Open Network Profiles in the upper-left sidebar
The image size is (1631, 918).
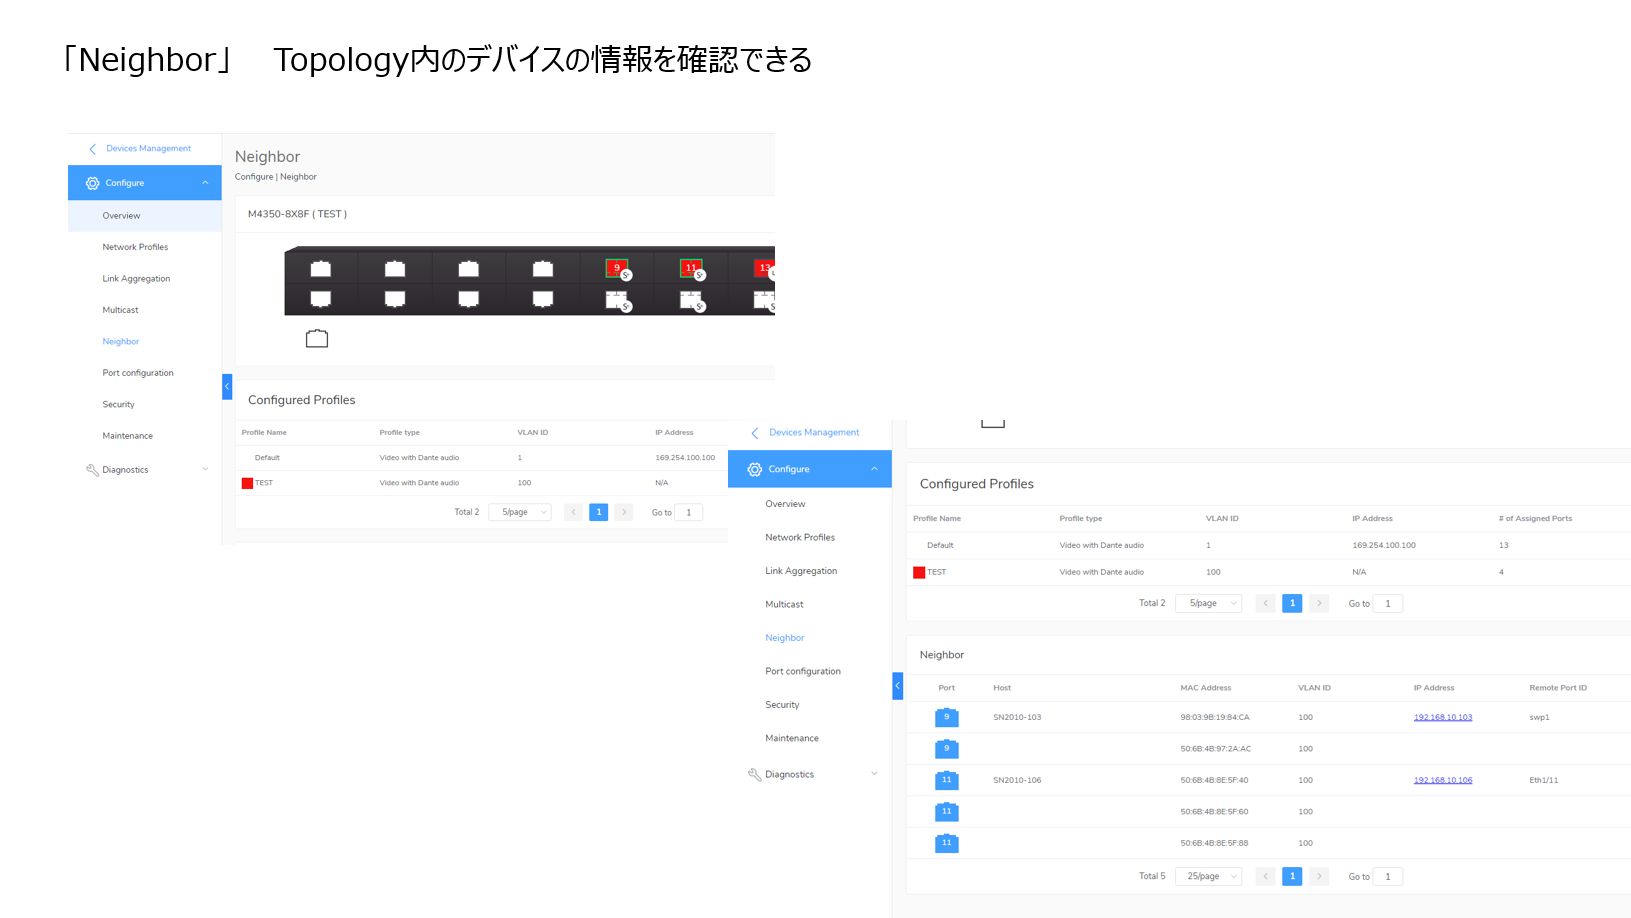coord(135,247)
